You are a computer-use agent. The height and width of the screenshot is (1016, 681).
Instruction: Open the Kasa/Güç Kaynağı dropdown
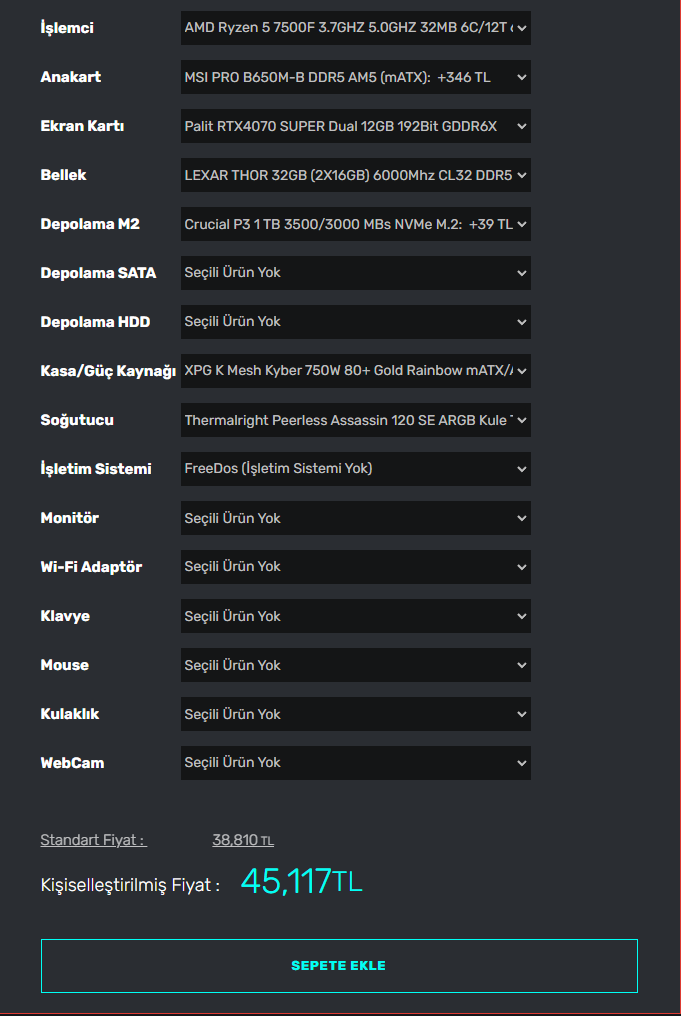coord(355,371)
